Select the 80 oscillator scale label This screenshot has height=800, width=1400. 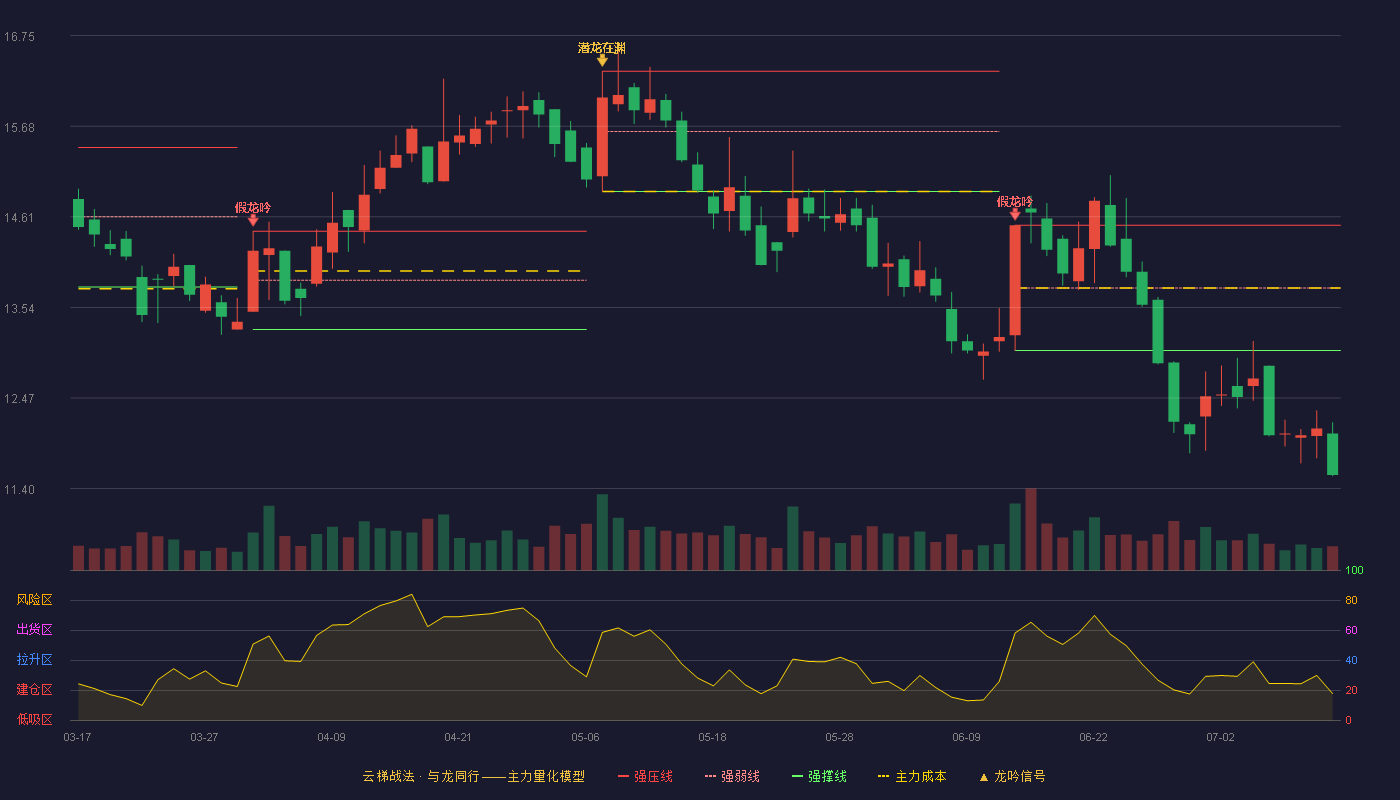click(1351, 600)
